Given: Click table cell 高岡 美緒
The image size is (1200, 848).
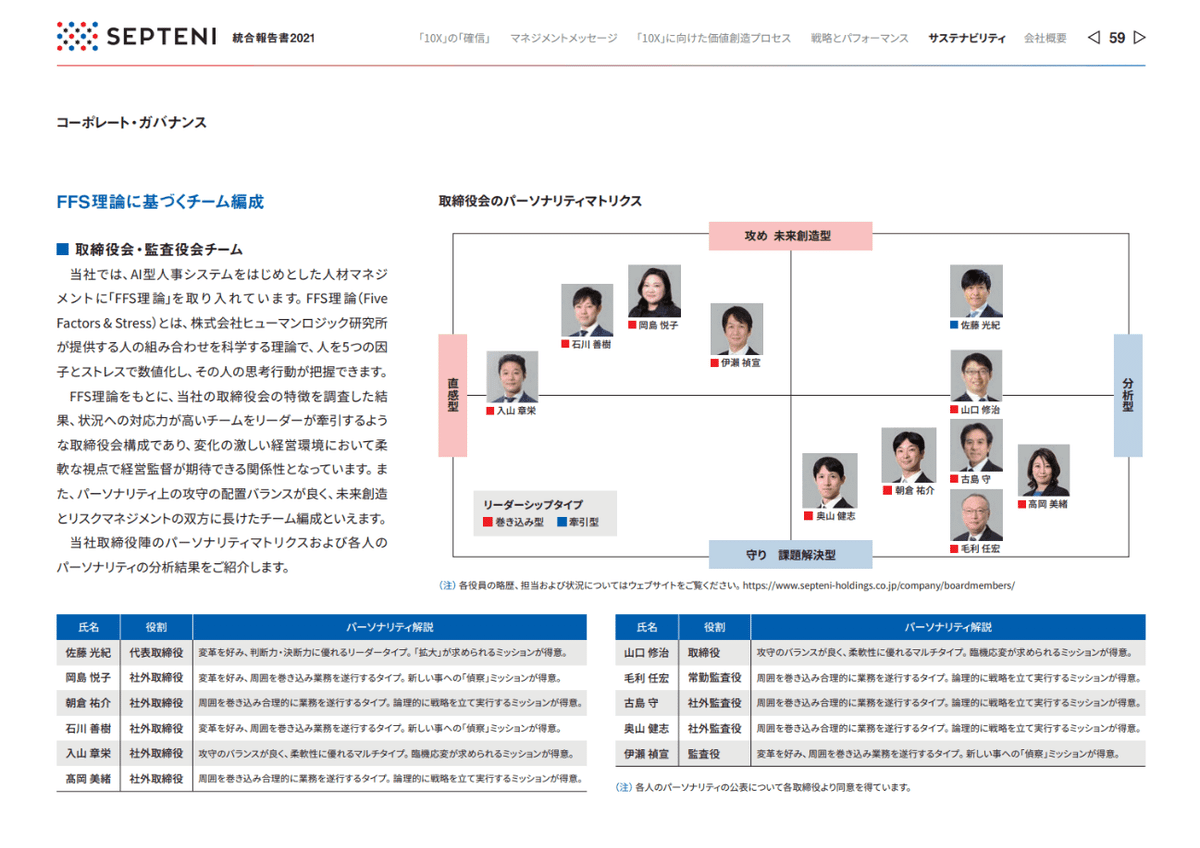Looking at the screenshot, I should point(88,778).
